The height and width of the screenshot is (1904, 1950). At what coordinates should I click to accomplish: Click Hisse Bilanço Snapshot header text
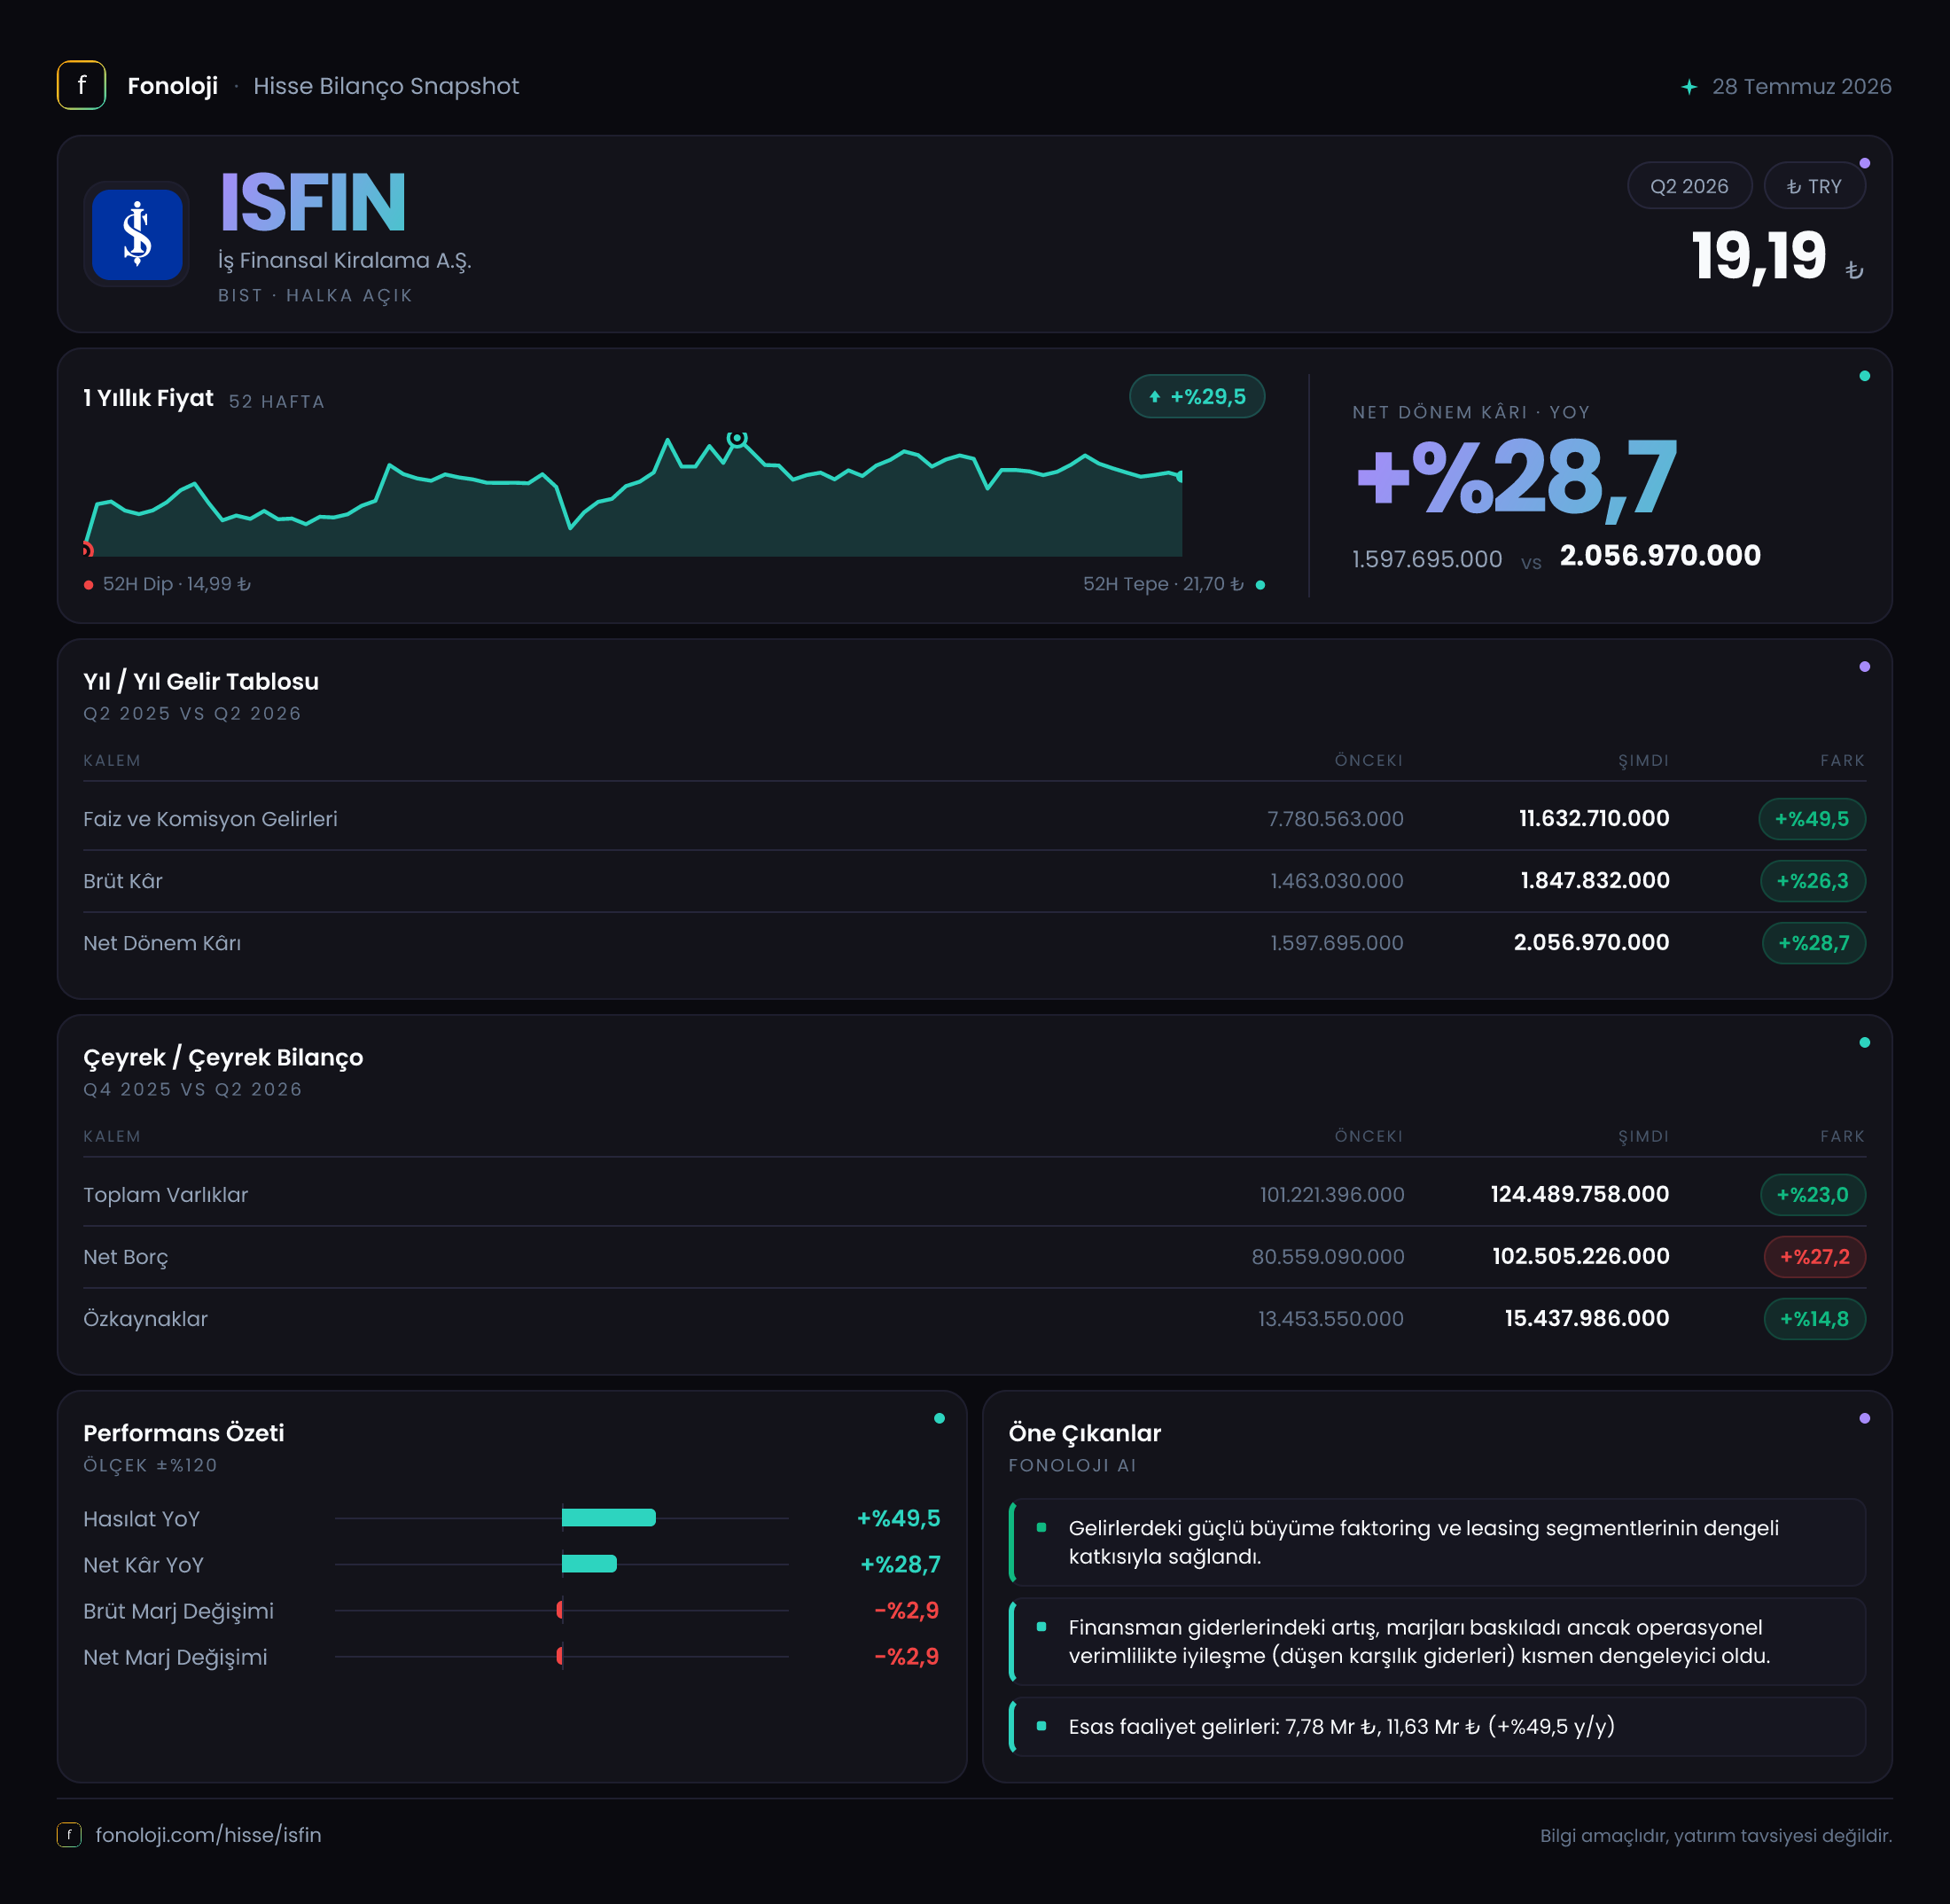[386, 86]
